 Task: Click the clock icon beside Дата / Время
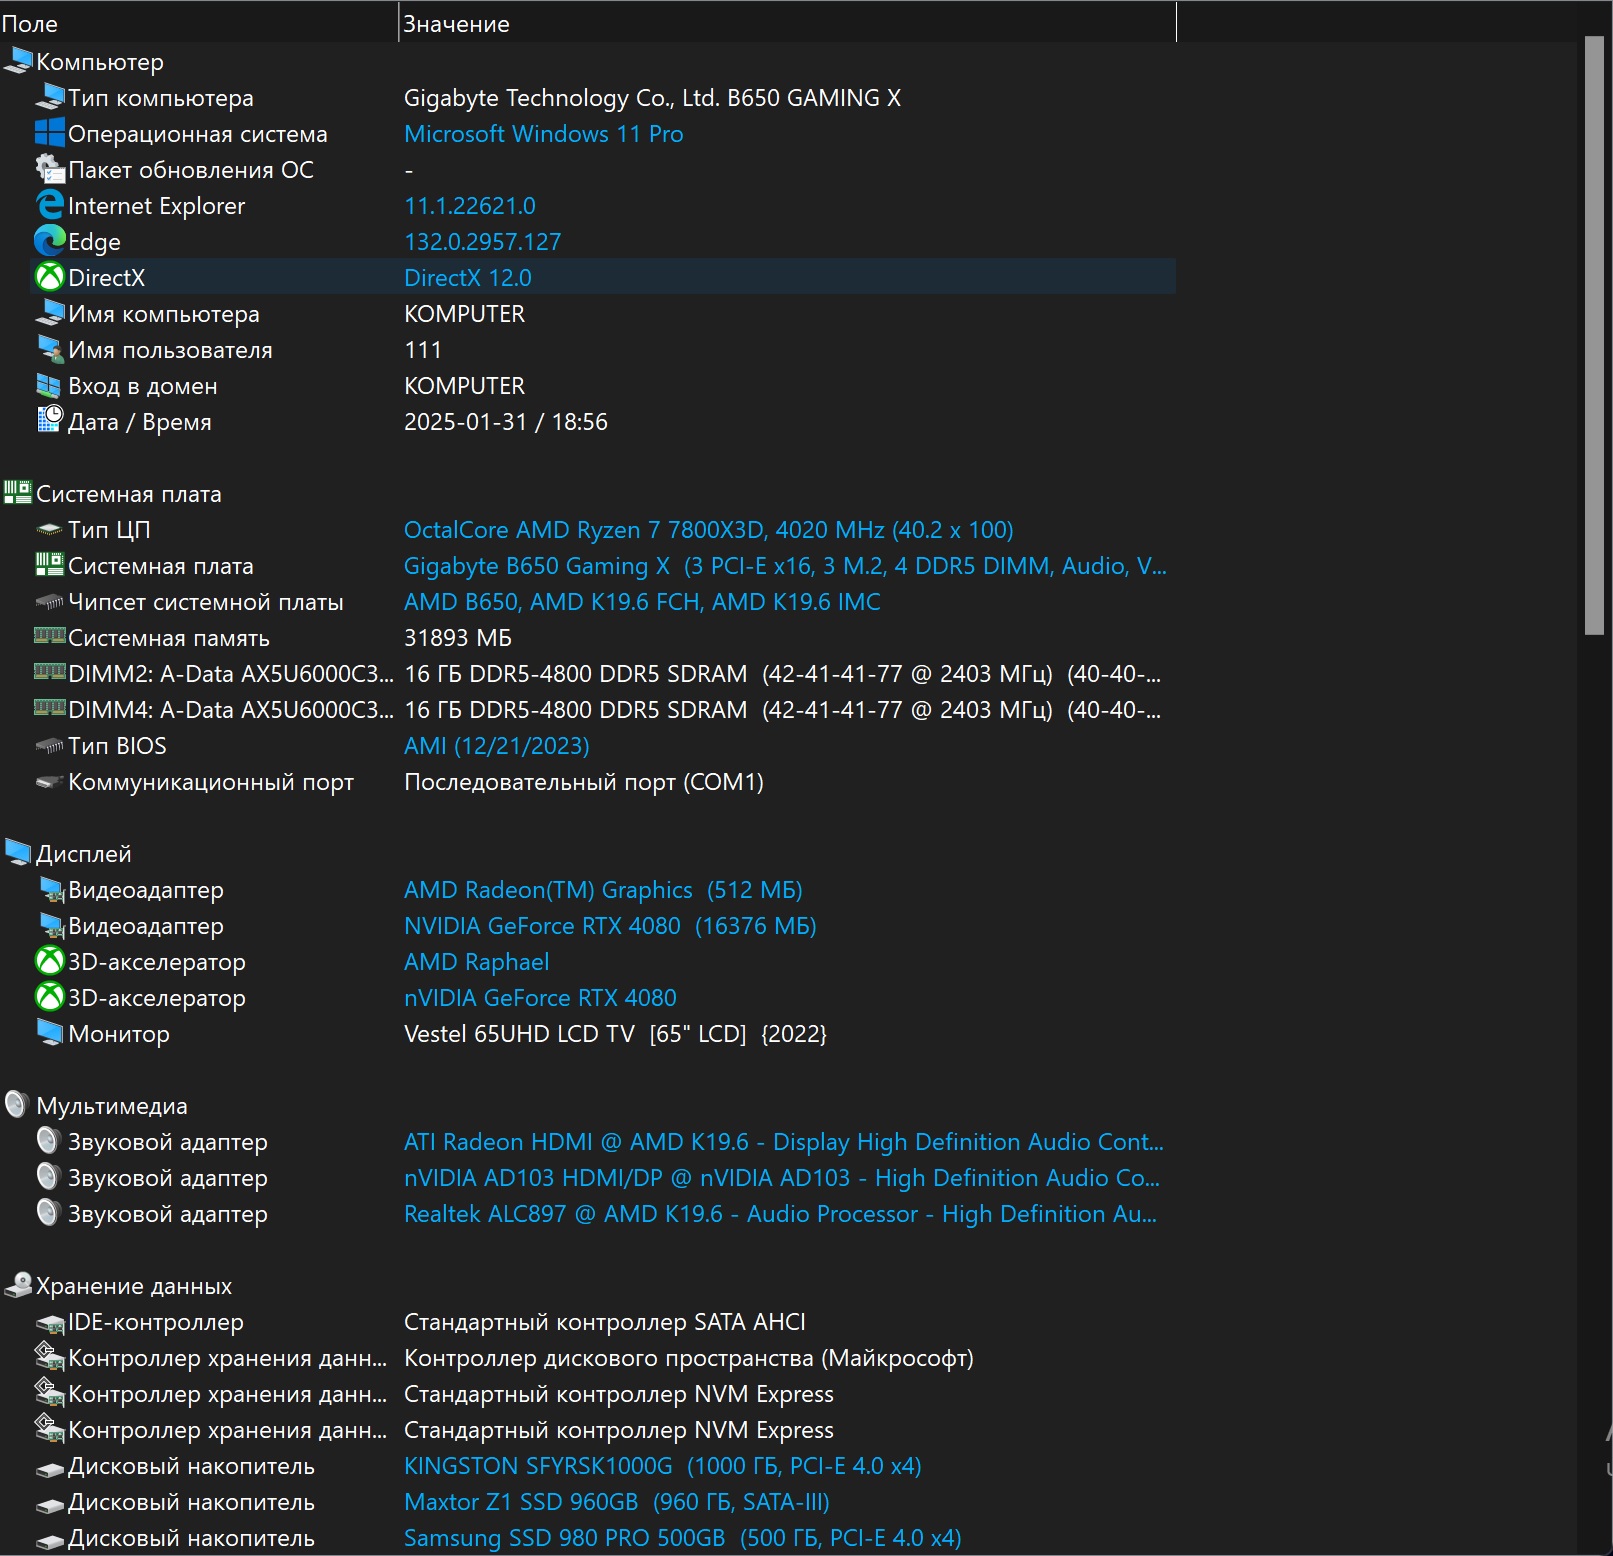click(x=50, y=420)
